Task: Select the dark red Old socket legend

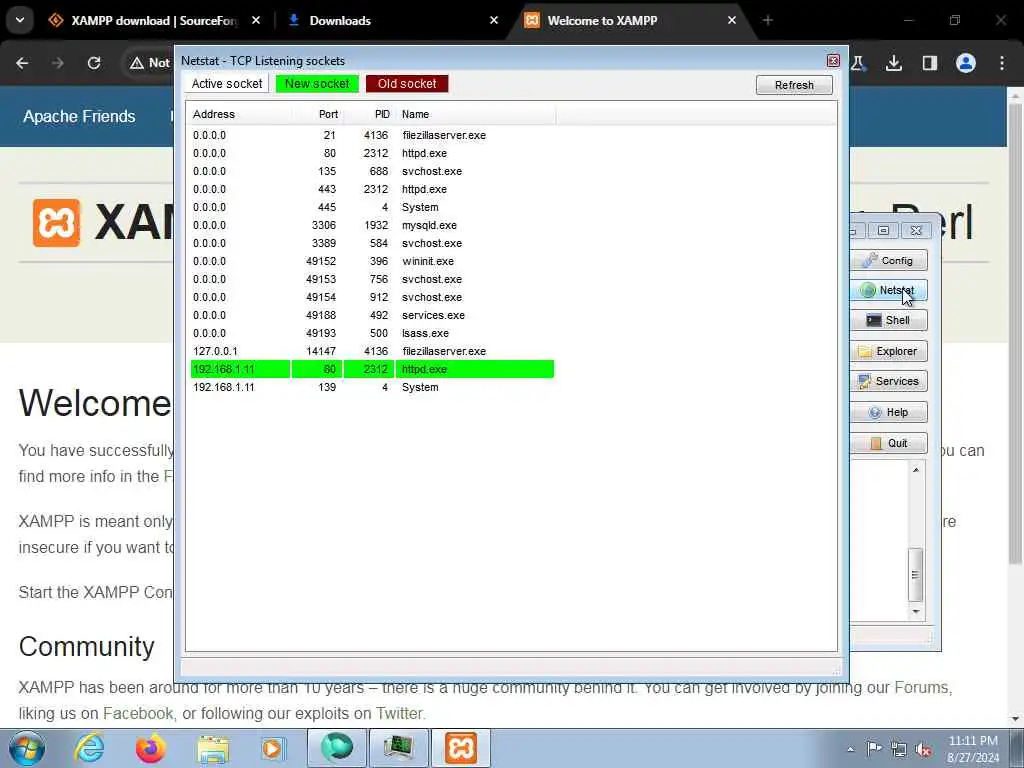Action: (407, 84)
